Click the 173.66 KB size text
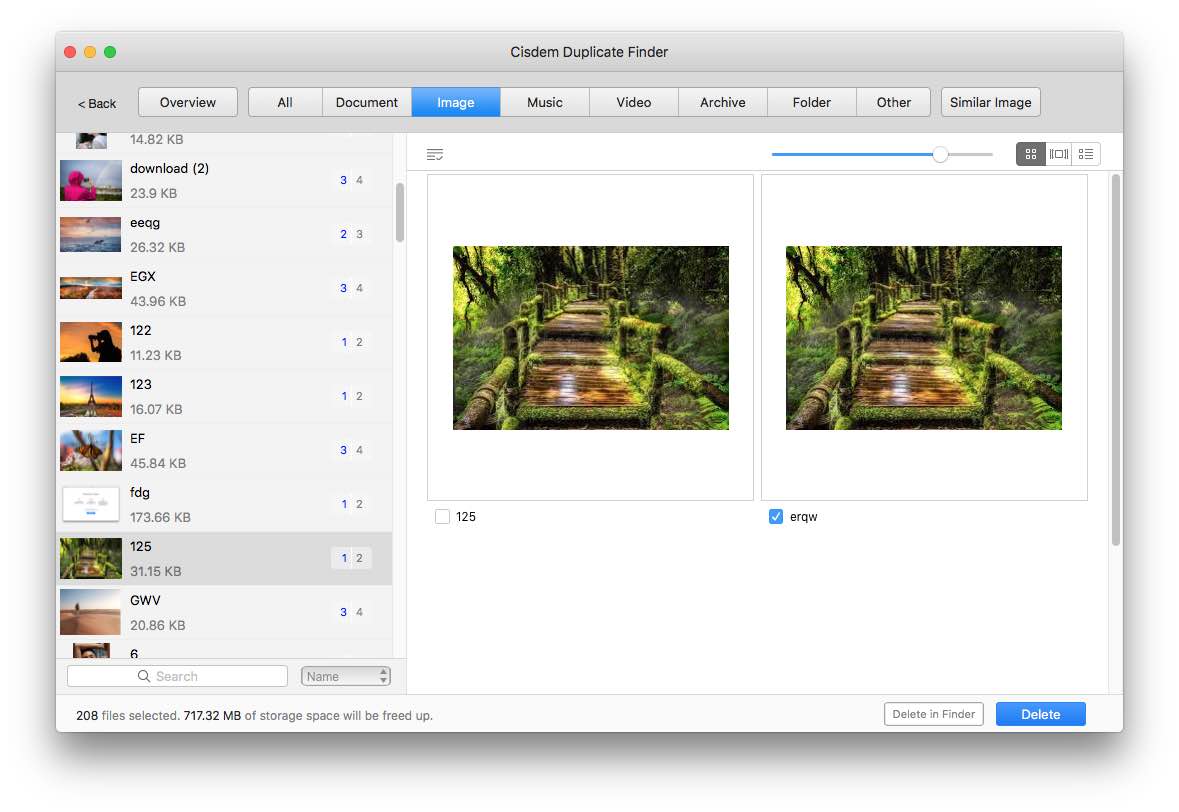Image resolution: width=1179 pixels, height=812 pixels. pos(160,517)
